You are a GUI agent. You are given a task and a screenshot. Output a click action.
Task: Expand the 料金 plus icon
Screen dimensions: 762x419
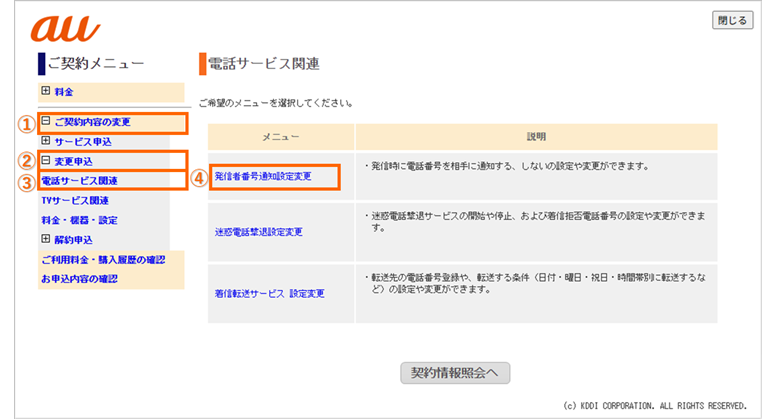click(46, 91)
